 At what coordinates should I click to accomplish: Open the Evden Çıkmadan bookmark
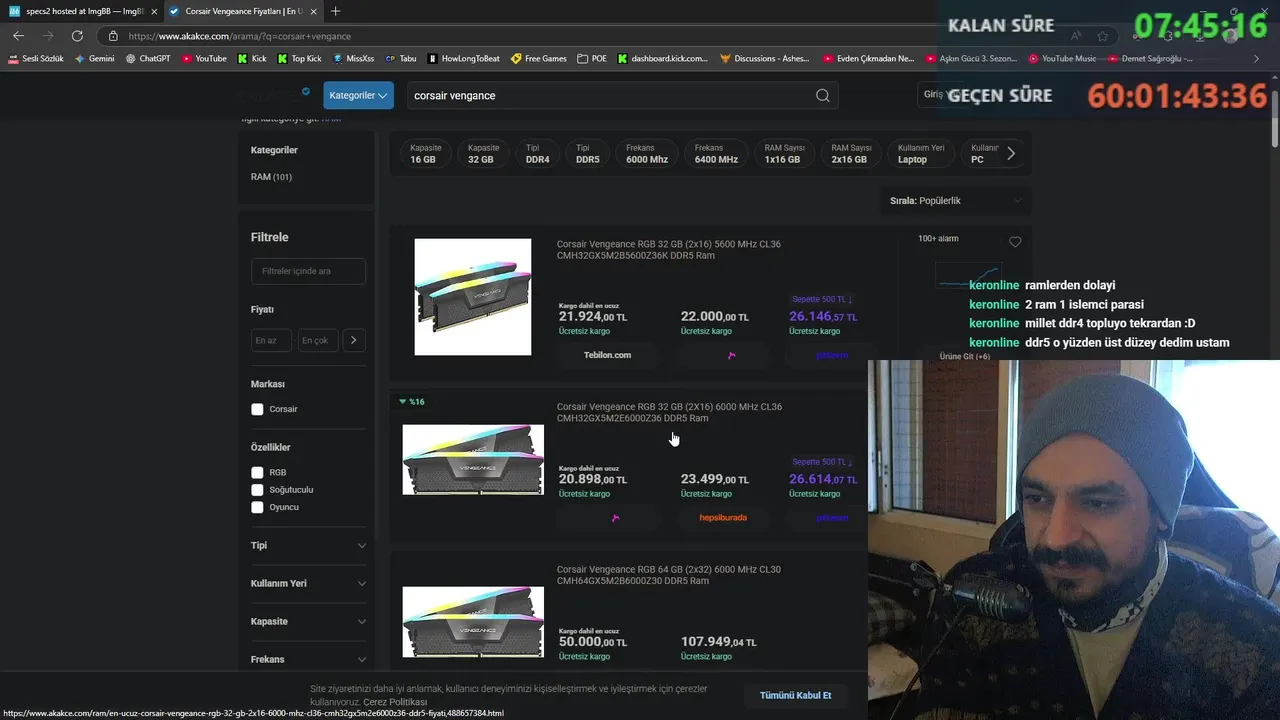tap(868, 59)
